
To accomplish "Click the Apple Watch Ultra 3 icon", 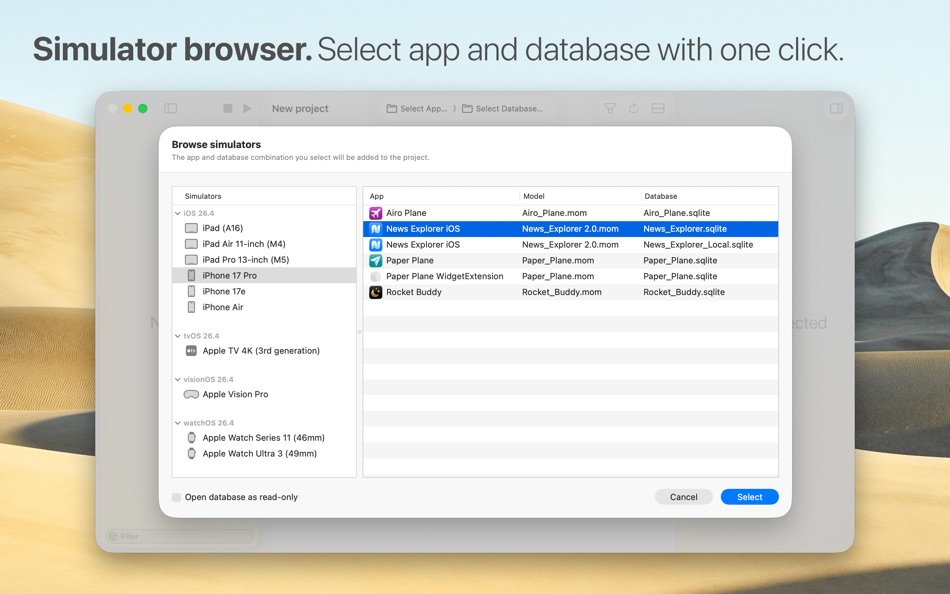I will point(191,453).
